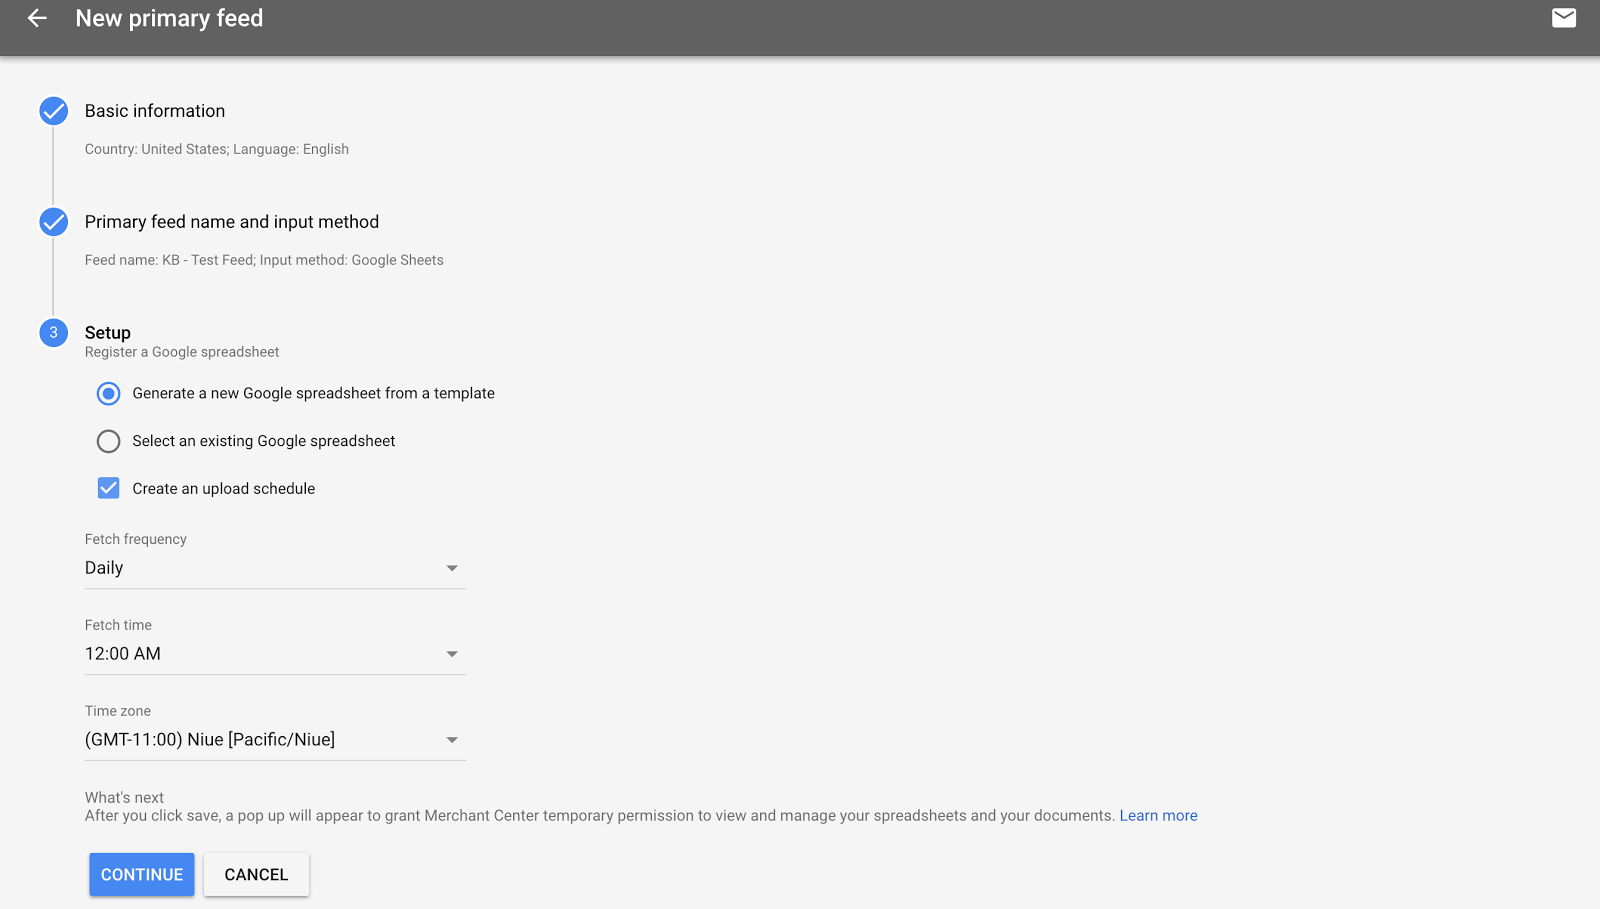Click the Basic information checkmark icon
This screenshot has height=909, width=1600.
coord(54,111)
